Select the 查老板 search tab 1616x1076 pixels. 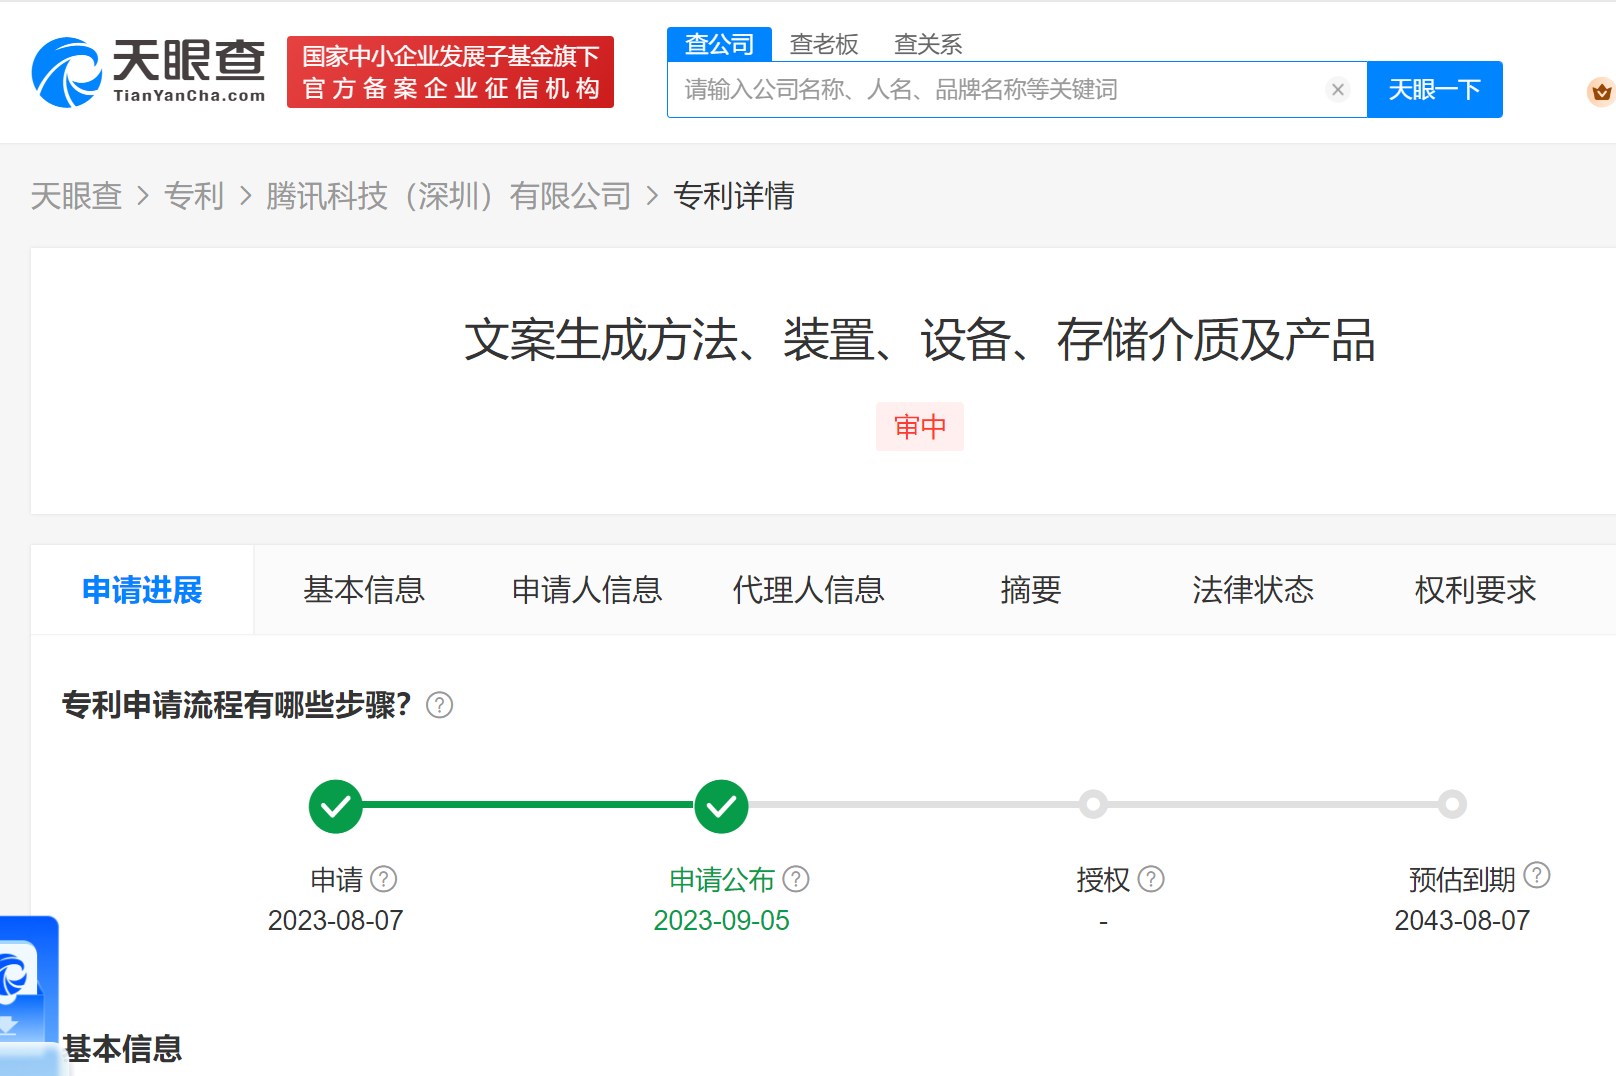[824, 44]
